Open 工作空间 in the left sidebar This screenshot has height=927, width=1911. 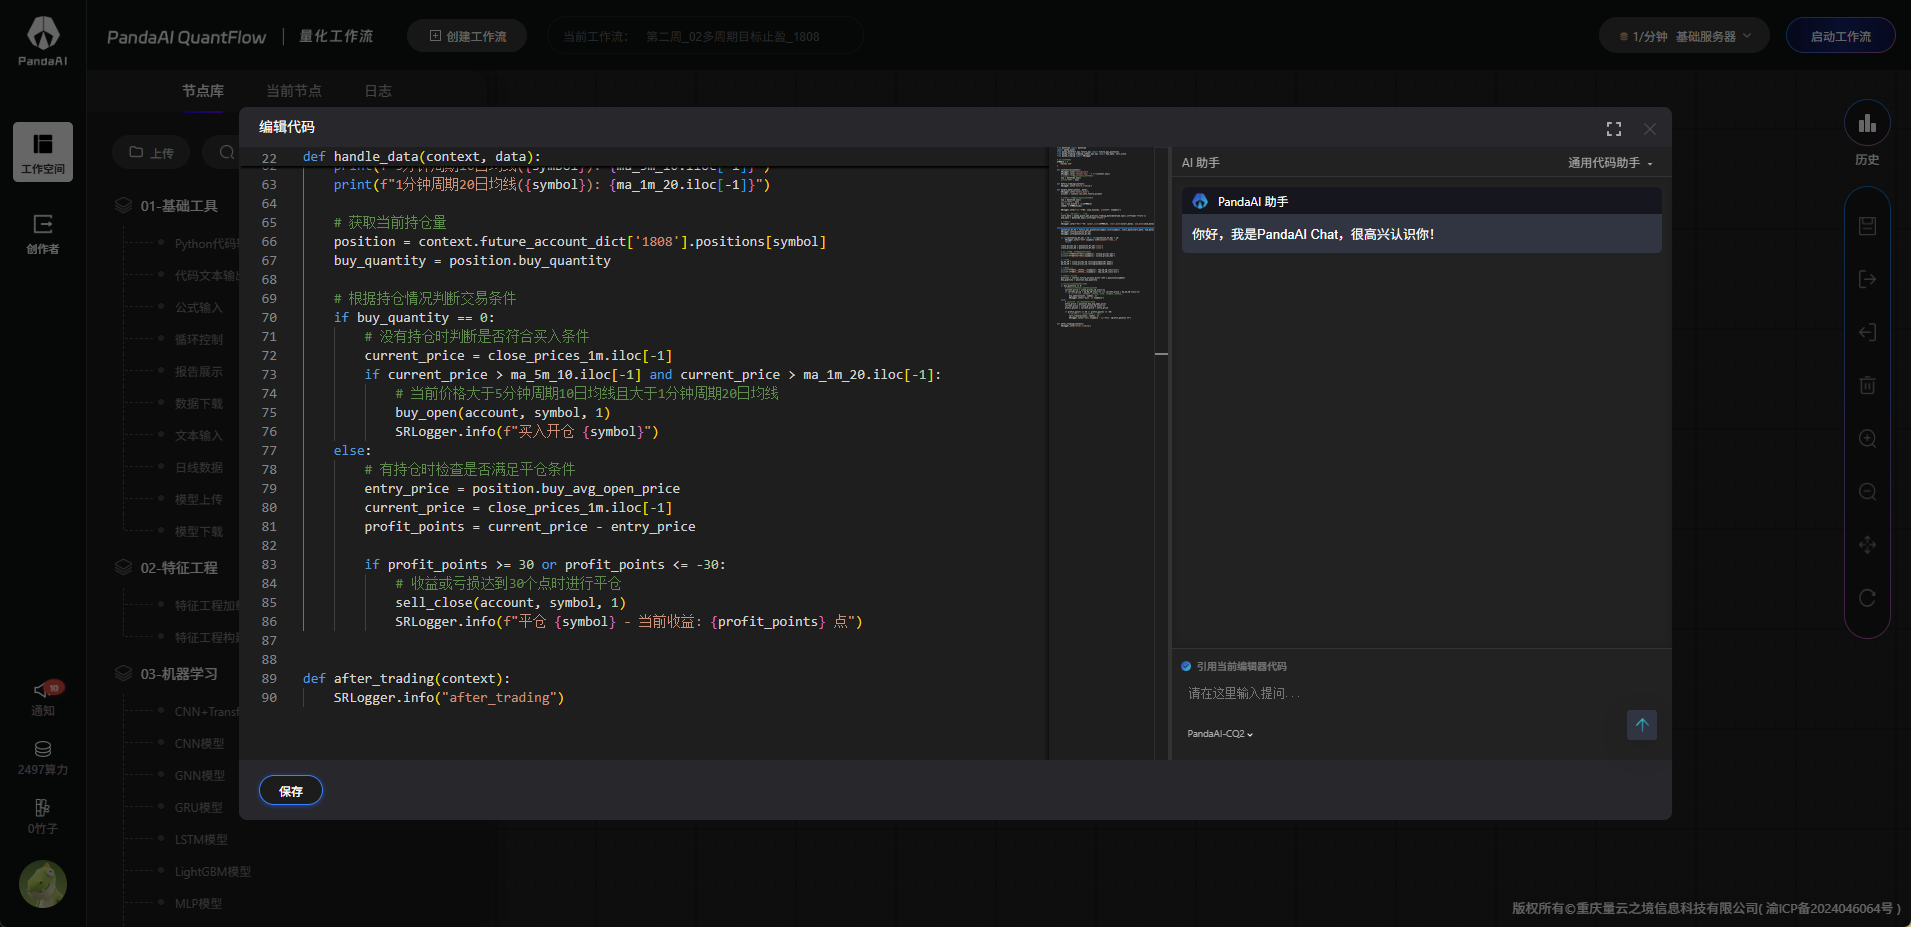tap(43, 152)
